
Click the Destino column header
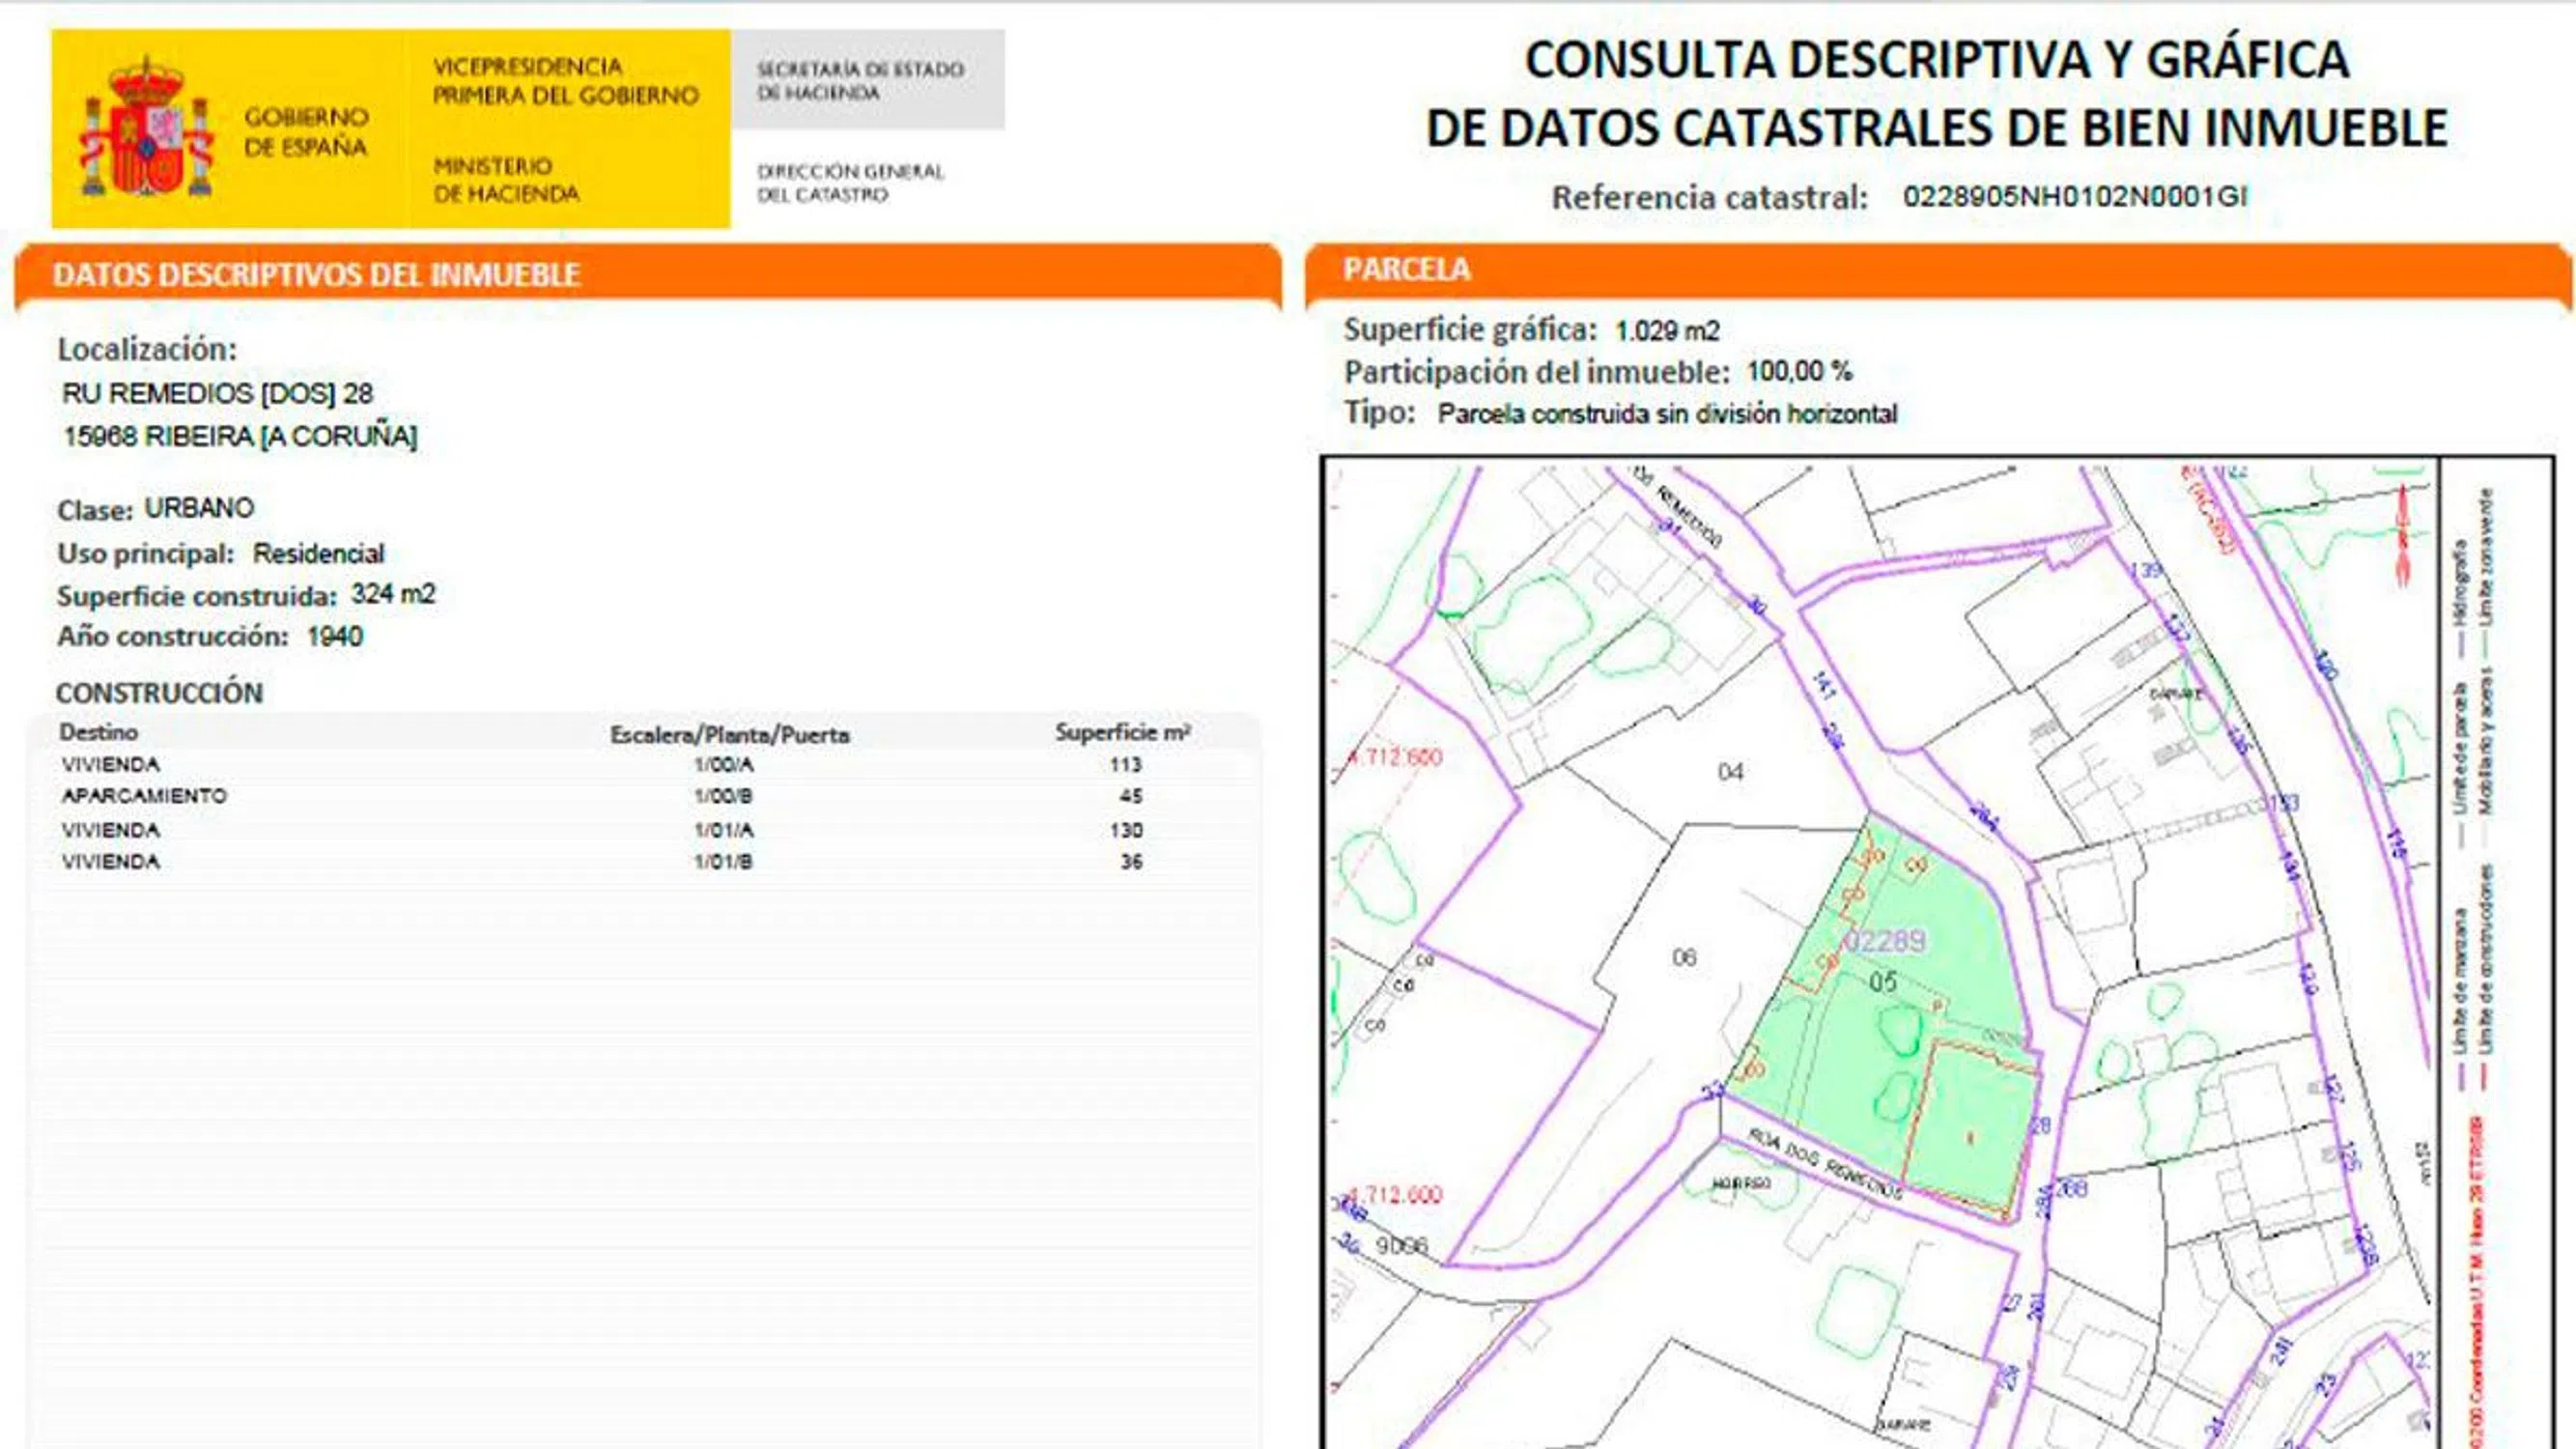click(98, 732)
